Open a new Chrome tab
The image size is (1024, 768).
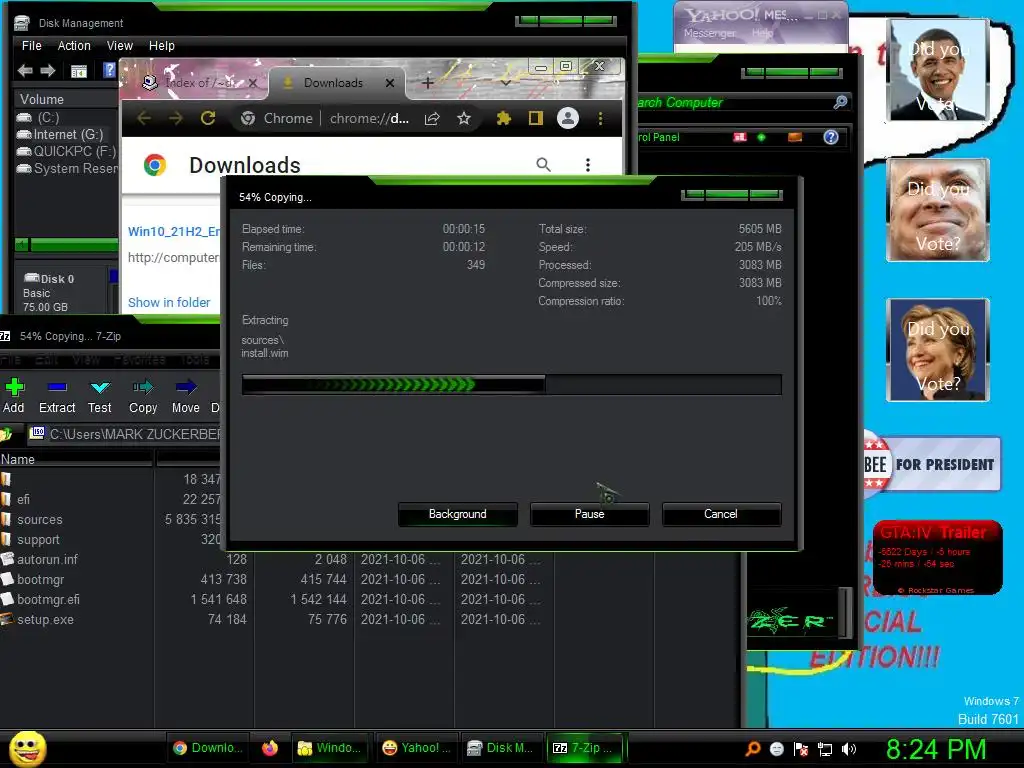click(427, 83)
